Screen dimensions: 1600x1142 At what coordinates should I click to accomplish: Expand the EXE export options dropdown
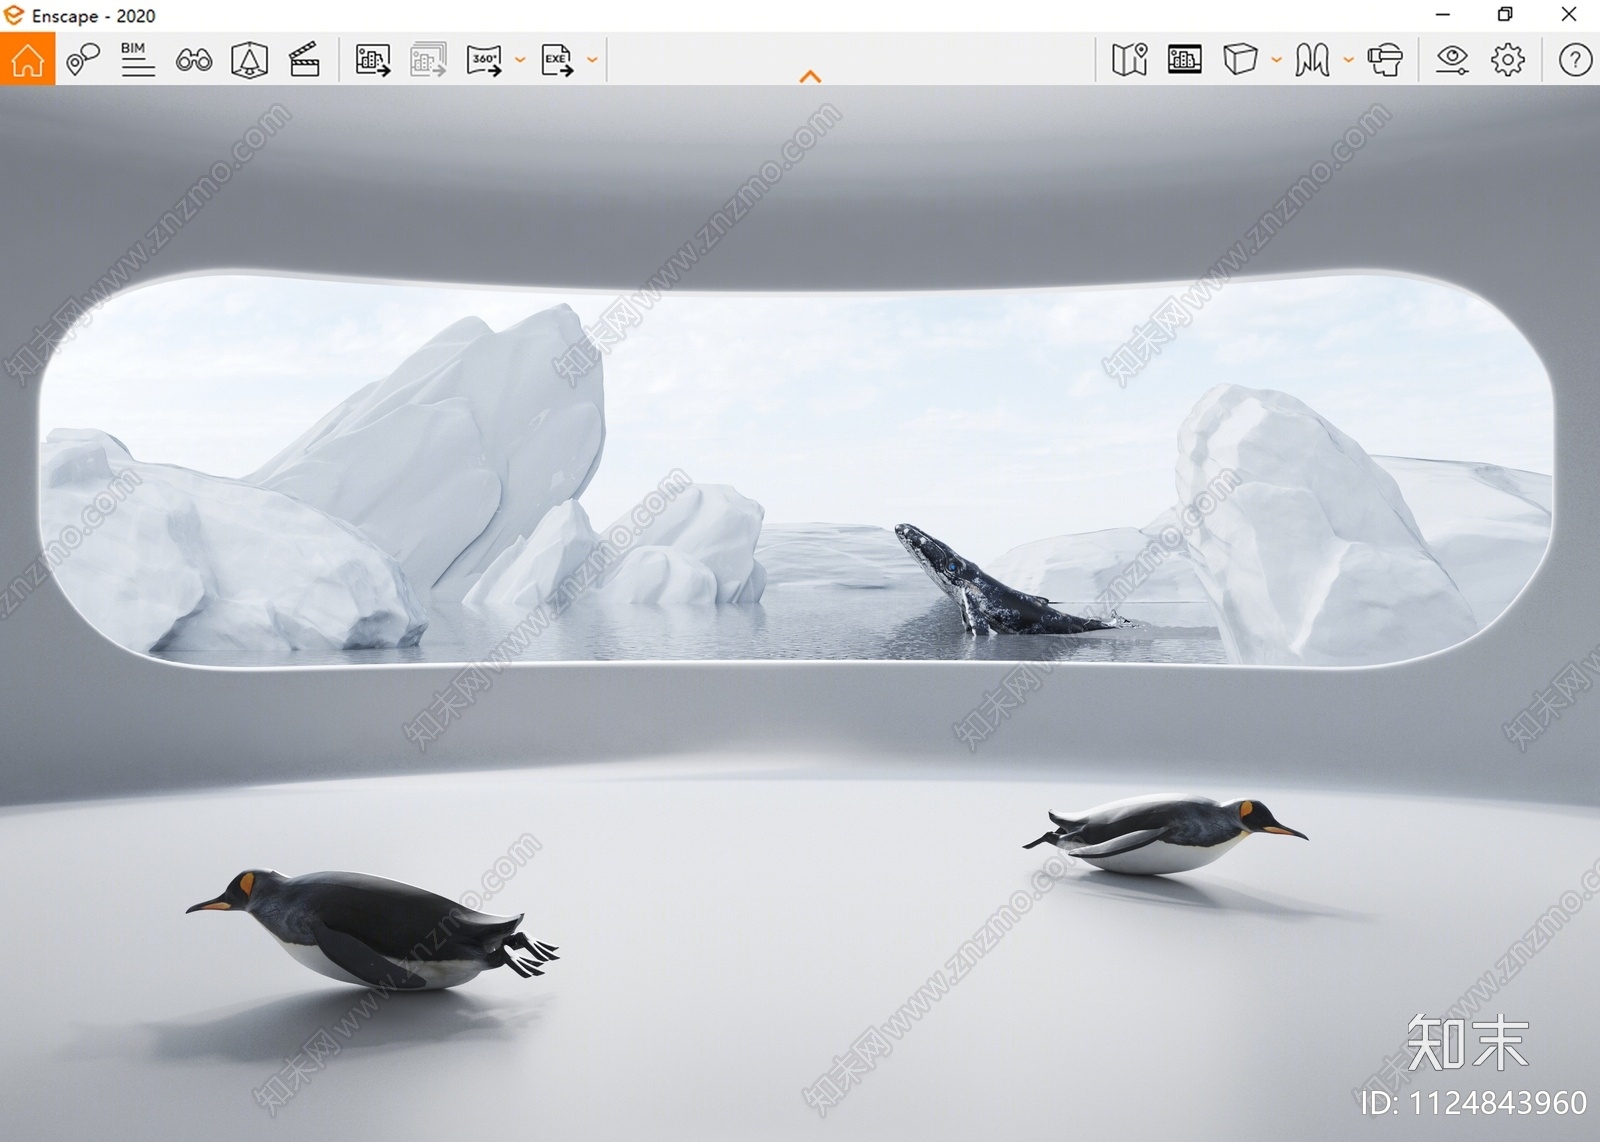pyautogui.click(x=592, y=60)
